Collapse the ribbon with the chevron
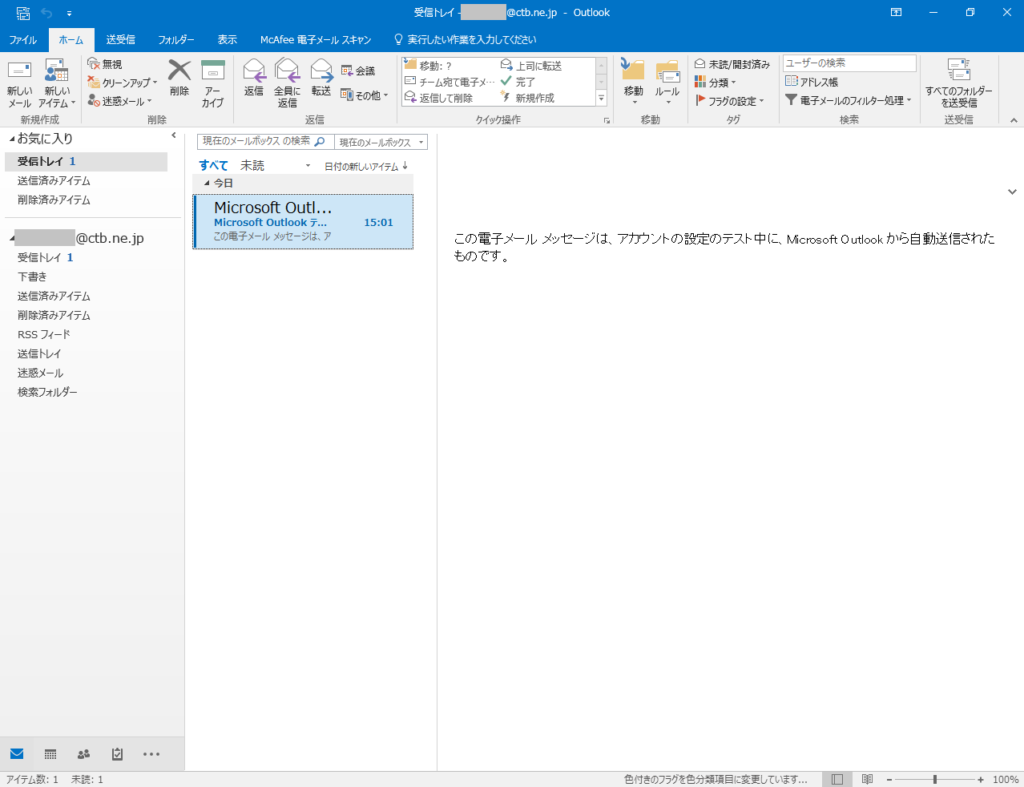The width and height of the screenshot is (1024, 787). pyautogui.click(x=1014, y=120)
